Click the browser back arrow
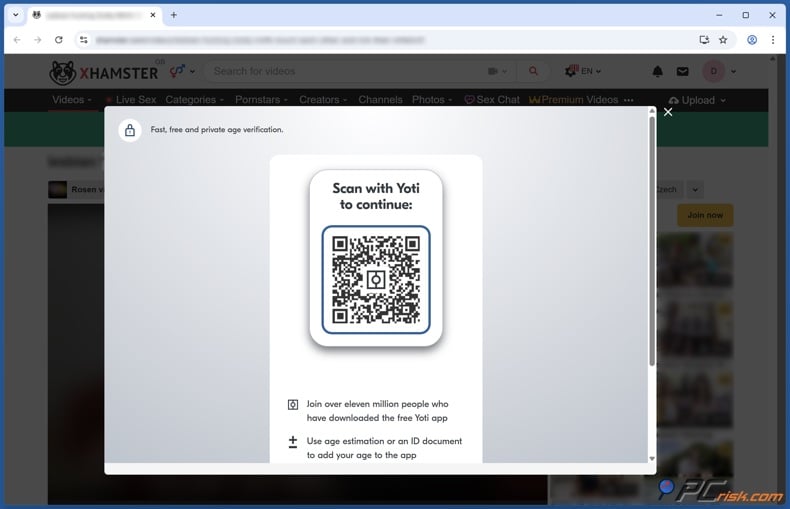This screenshot has height=509, width=790. pyautogui.click(x=17, y=40)
